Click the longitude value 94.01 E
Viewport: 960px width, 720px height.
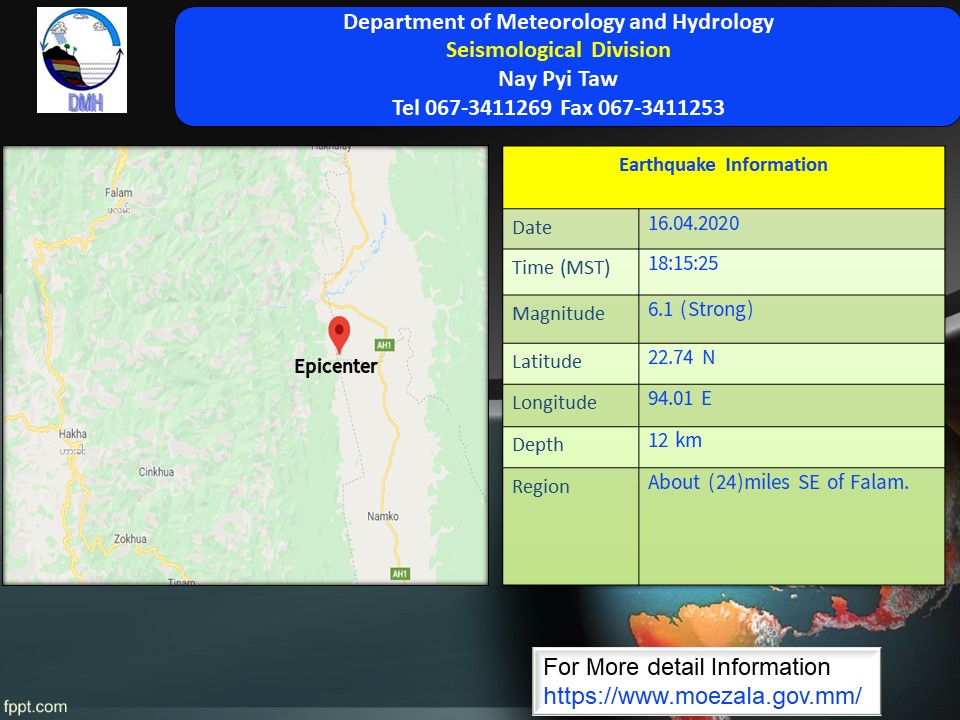pos(679,399)
